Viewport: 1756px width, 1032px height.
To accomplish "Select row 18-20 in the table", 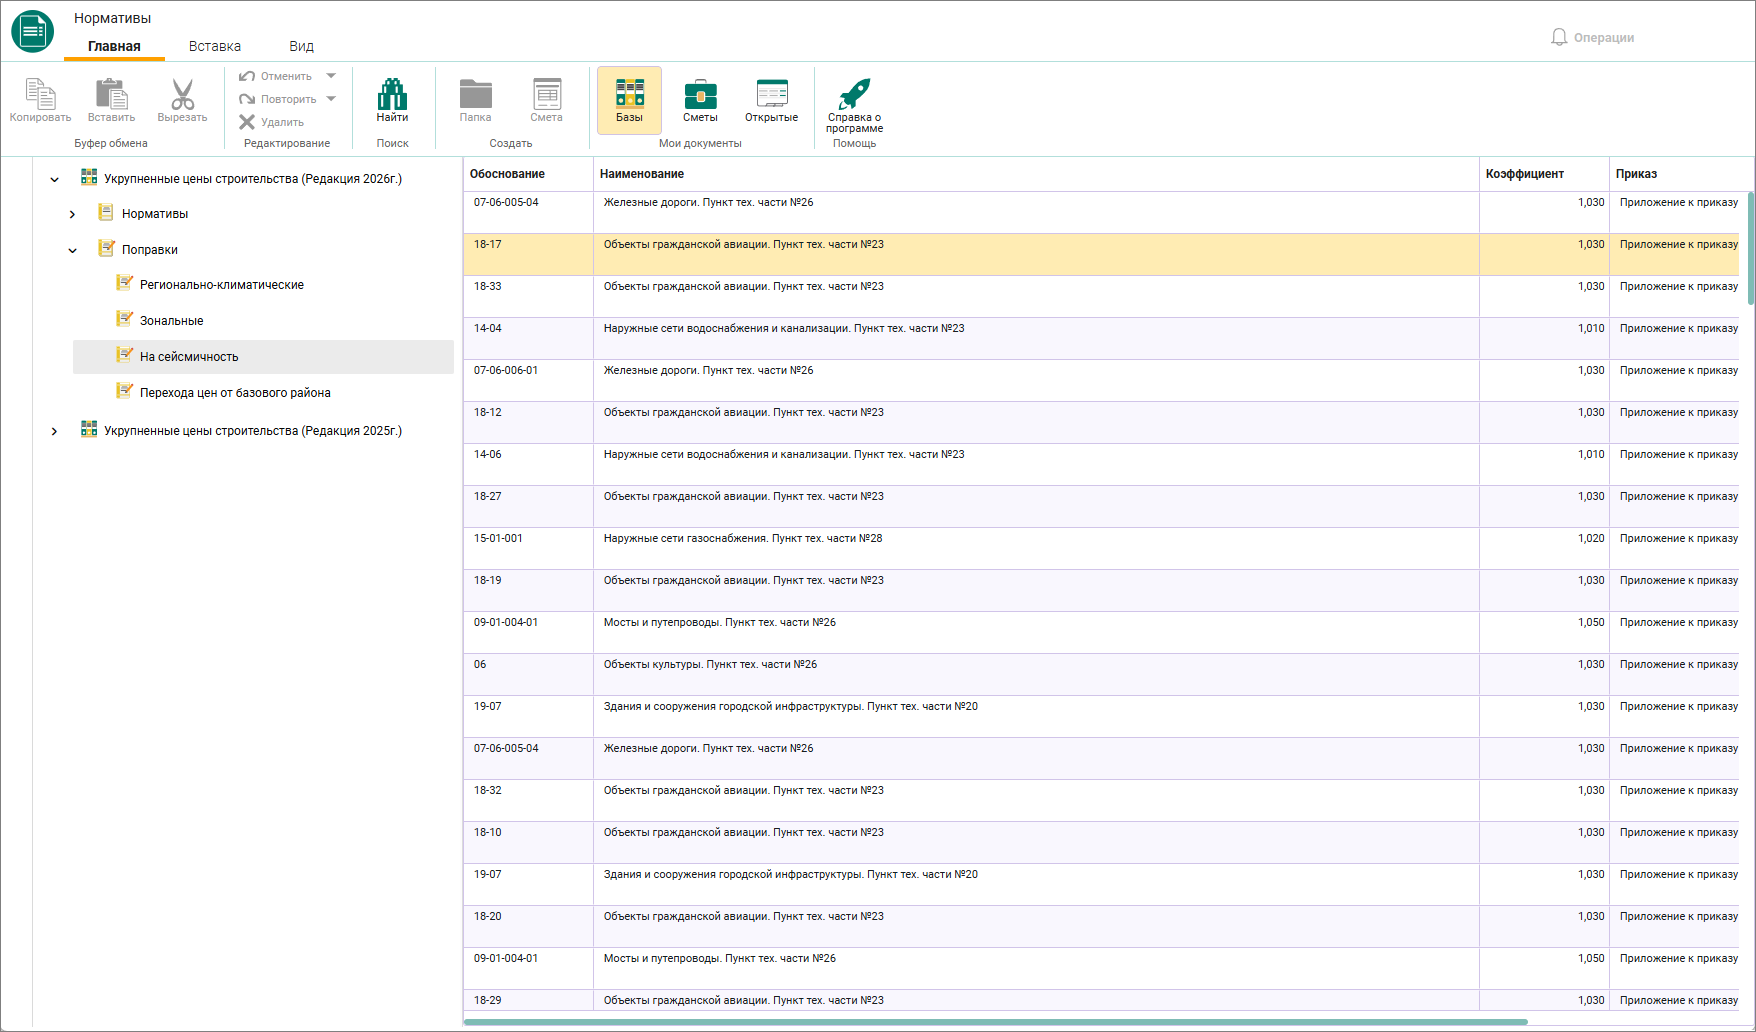I will point(1101,926).
